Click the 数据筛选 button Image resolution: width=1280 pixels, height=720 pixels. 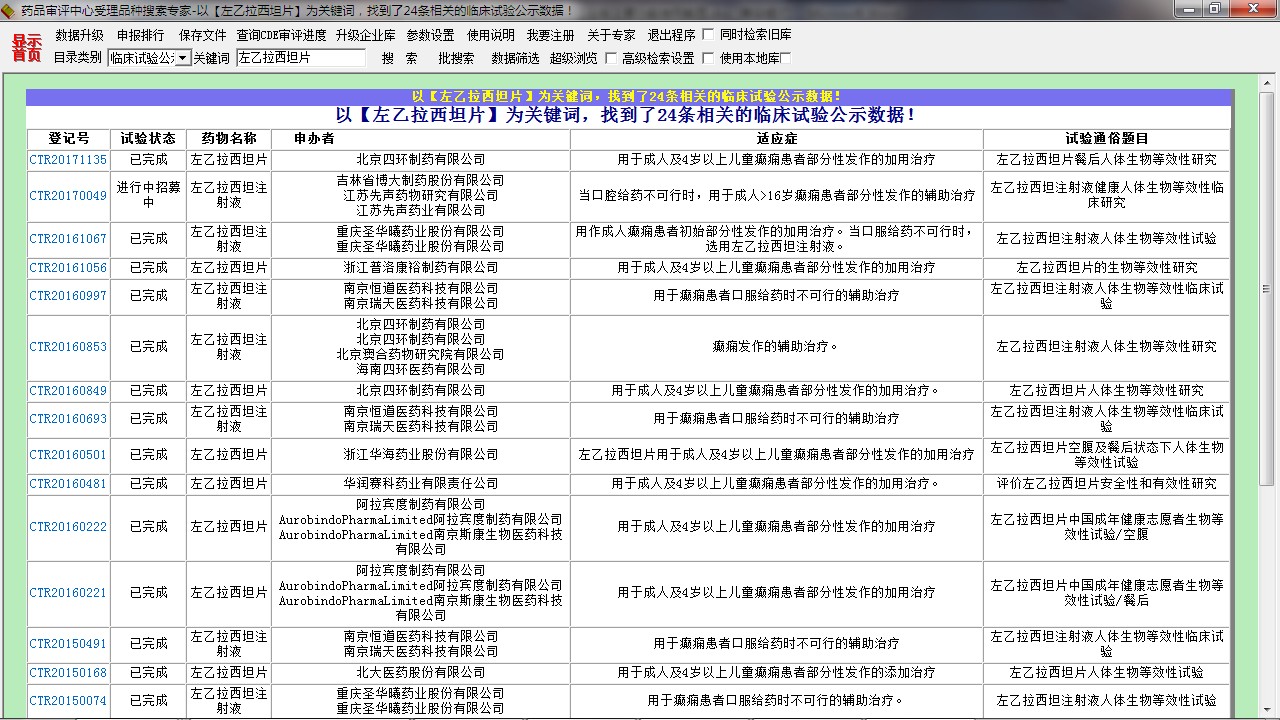click(515, 58)
